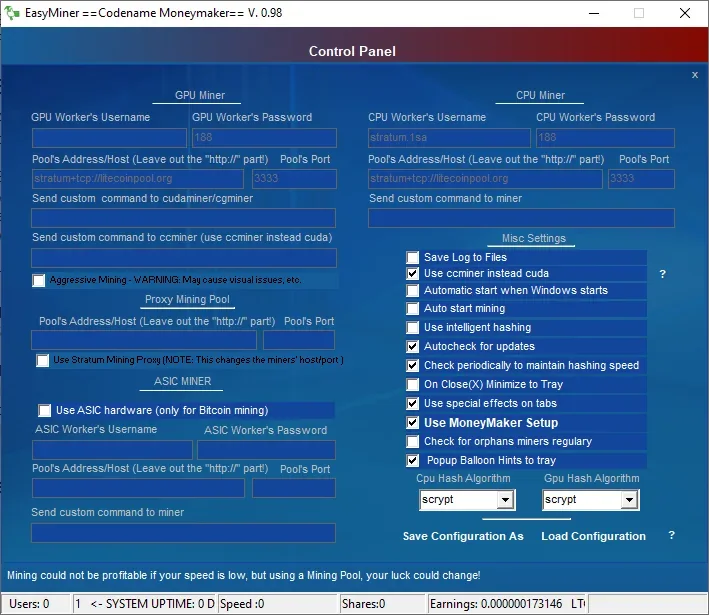Image resolution: width=709 pixels, height=615 pixels.
Task: Check the Use ASIC hardware option
Action: [45, 410]
